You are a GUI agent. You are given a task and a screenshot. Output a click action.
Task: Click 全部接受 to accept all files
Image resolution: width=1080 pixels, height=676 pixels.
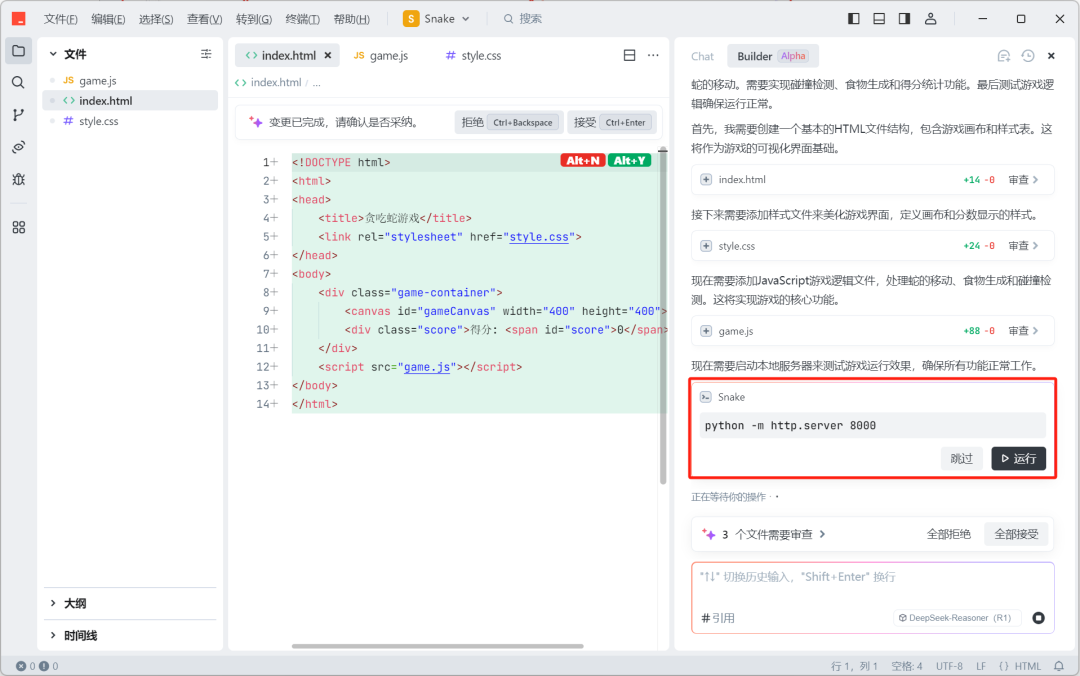pos(1016,534)
